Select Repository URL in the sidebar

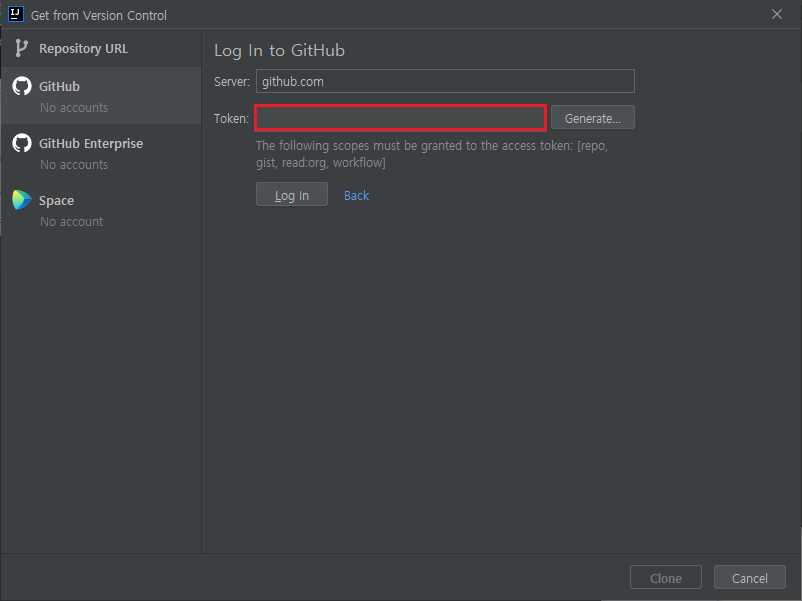(x=101, y=48)
